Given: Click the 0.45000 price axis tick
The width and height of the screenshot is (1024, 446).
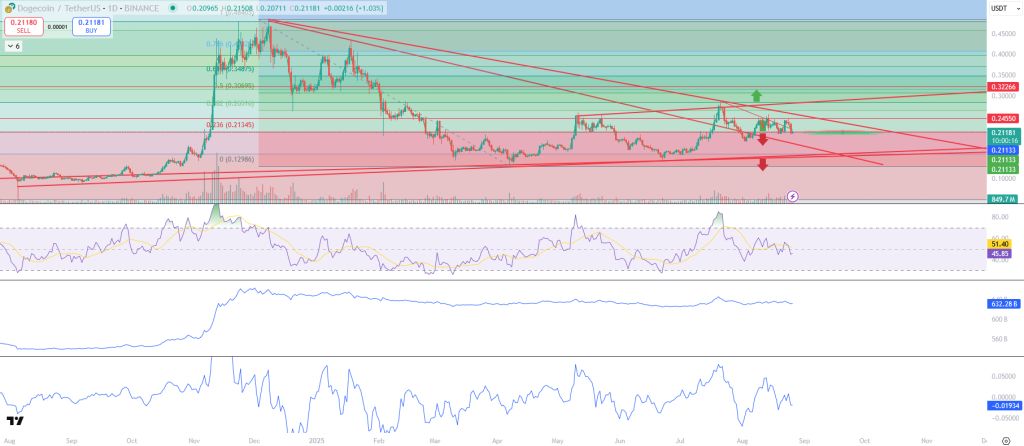Looking at the screenshot, I should 1005,35.
